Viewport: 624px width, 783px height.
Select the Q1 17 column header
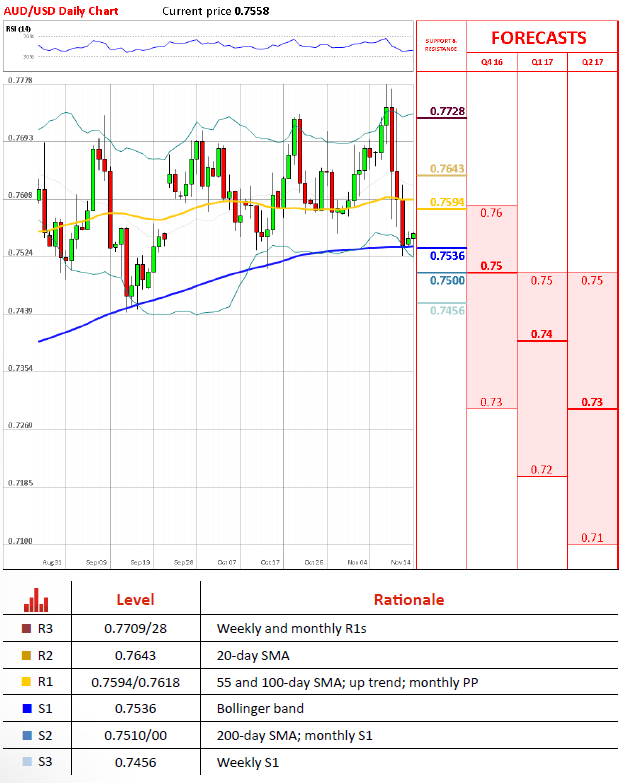click(542, 62)
